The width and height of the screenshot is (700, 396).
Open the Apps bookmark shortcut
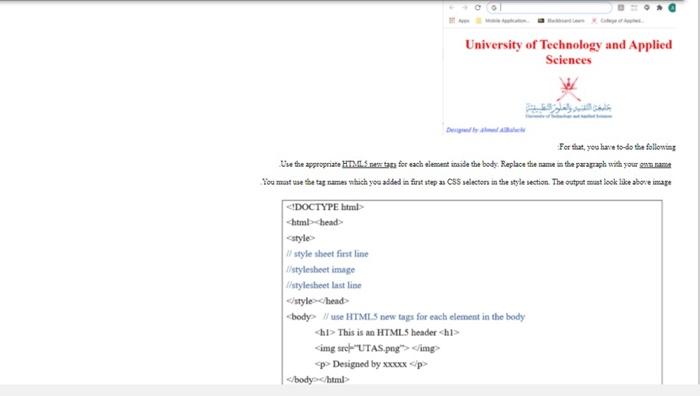459,21
